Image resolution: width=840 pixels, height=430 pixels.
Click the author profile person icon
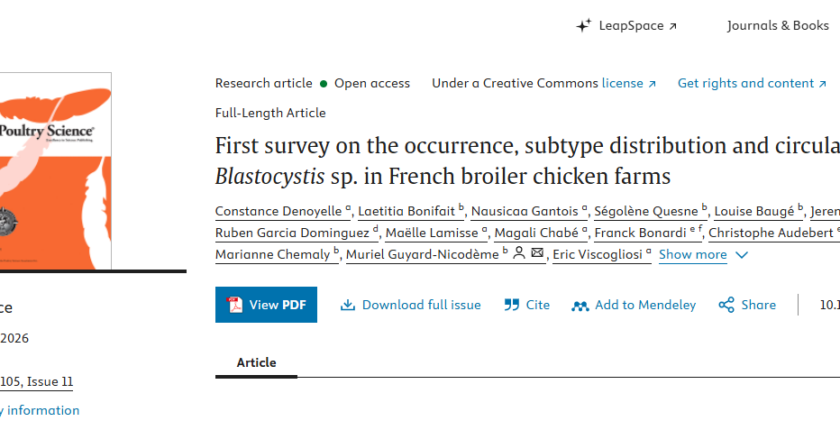tap(519, 253)
